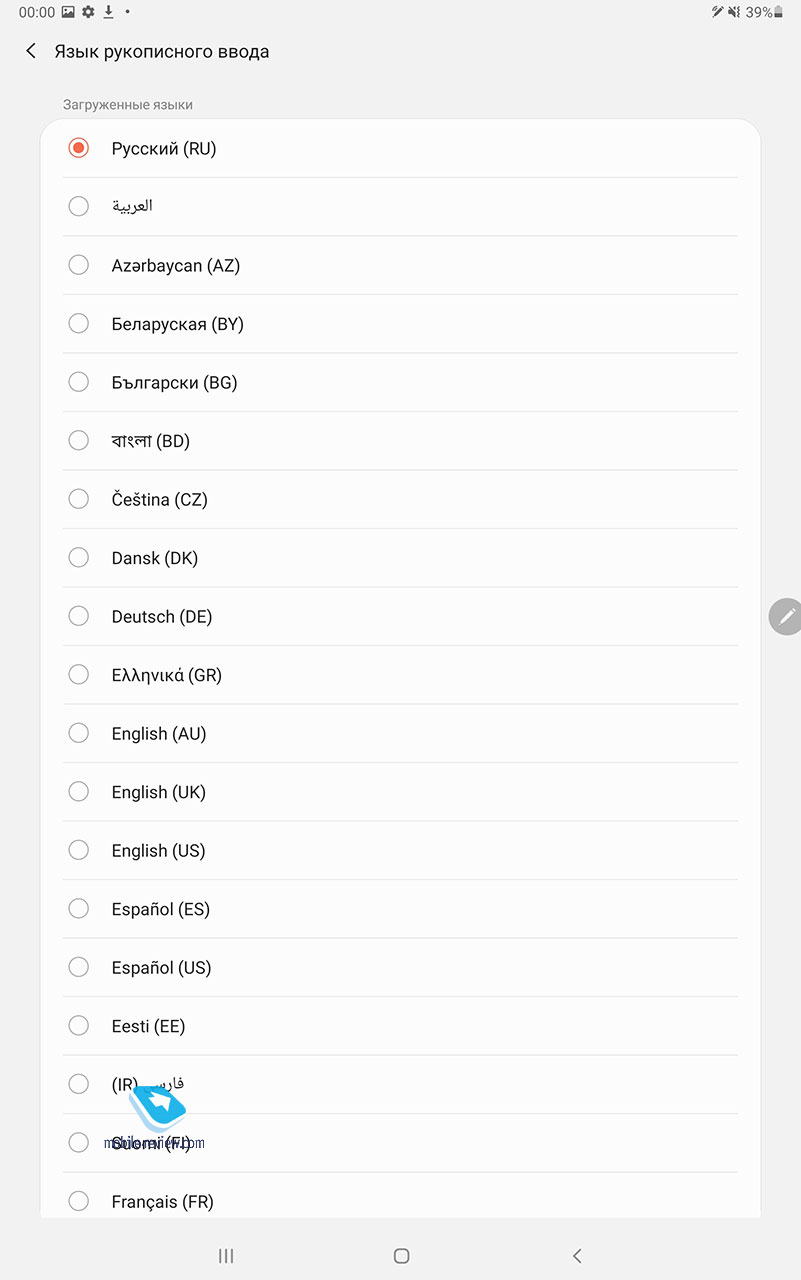Tap the back arrow in the header
Screen dimensions: 801x1280
tap(31, 51)
